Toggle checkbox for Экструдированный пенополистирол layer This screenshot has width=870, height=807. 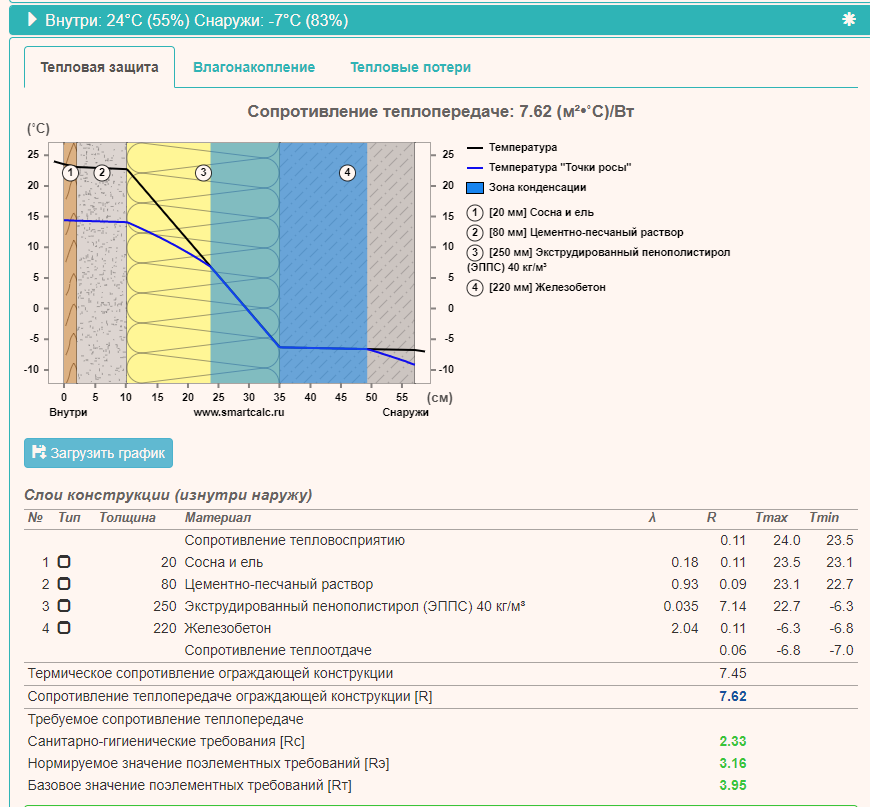(x=64, y=606)
